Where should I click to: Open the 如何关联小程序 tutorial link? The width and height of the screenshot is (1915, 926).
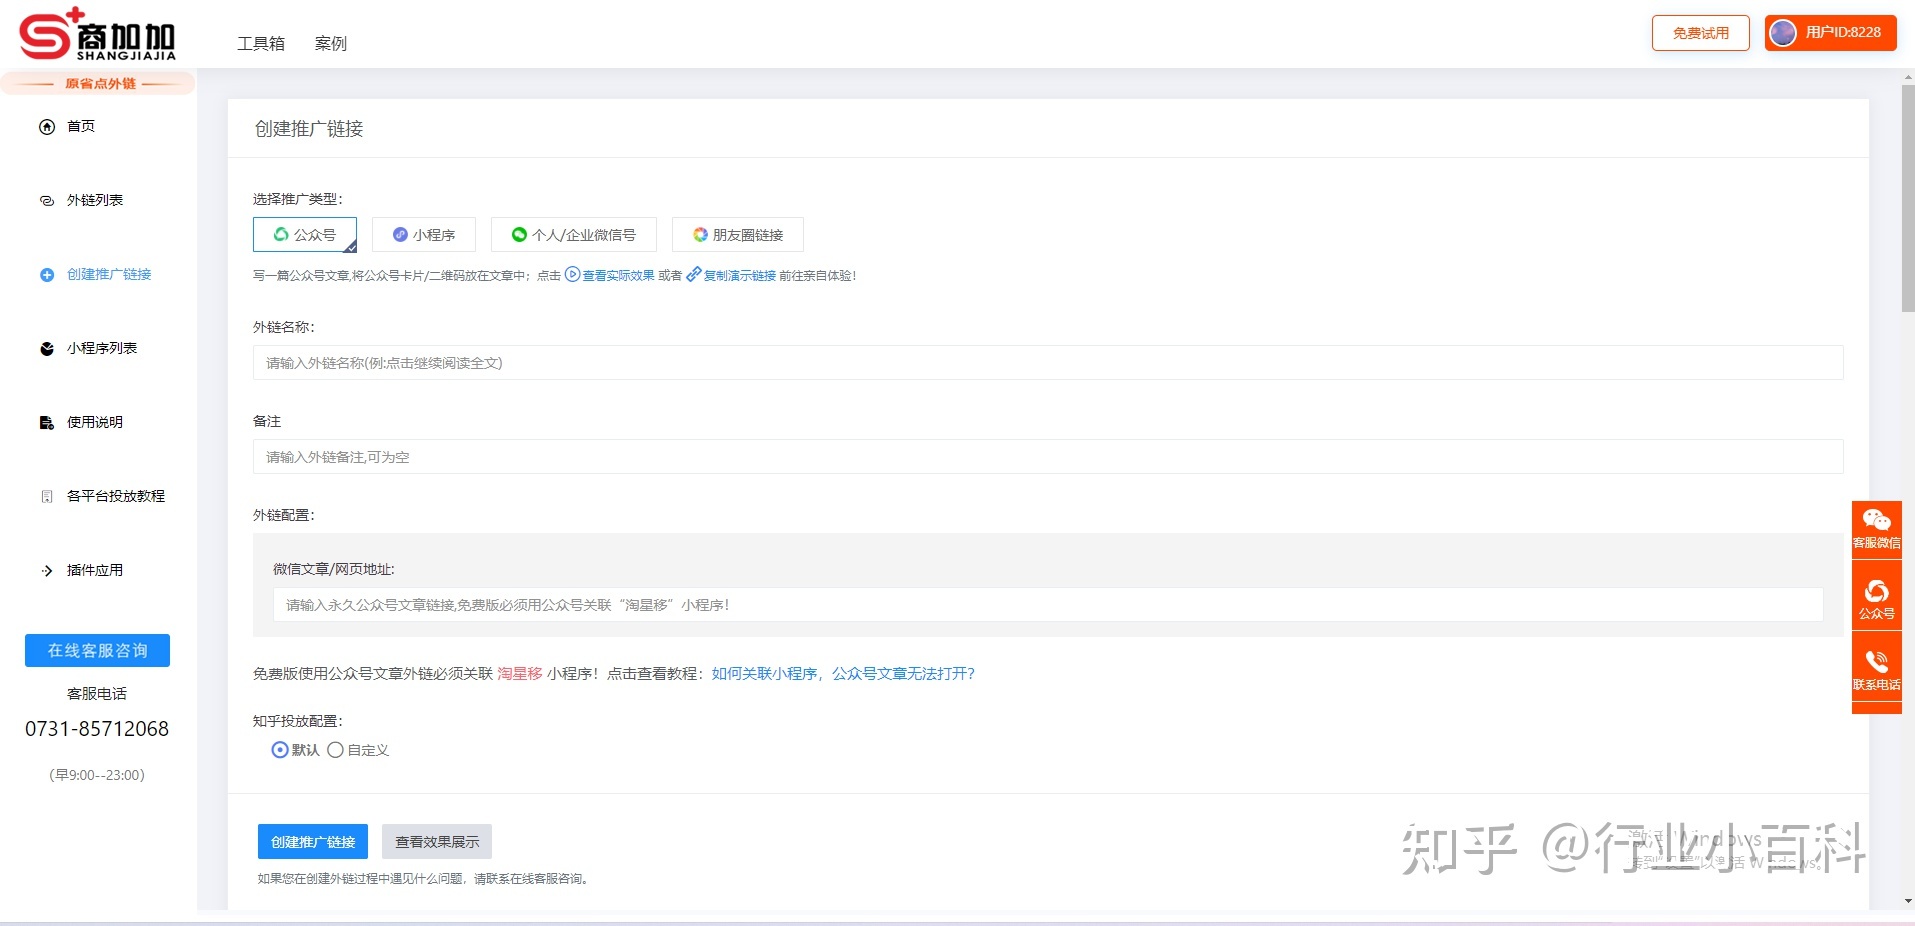(765, 674)
